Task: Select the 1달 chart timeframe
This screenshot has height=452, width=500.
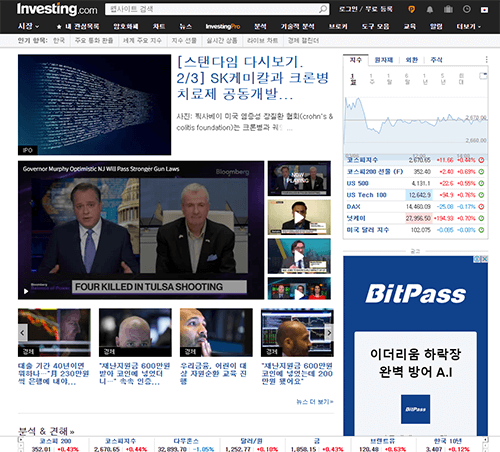Action: click(389, 79)
